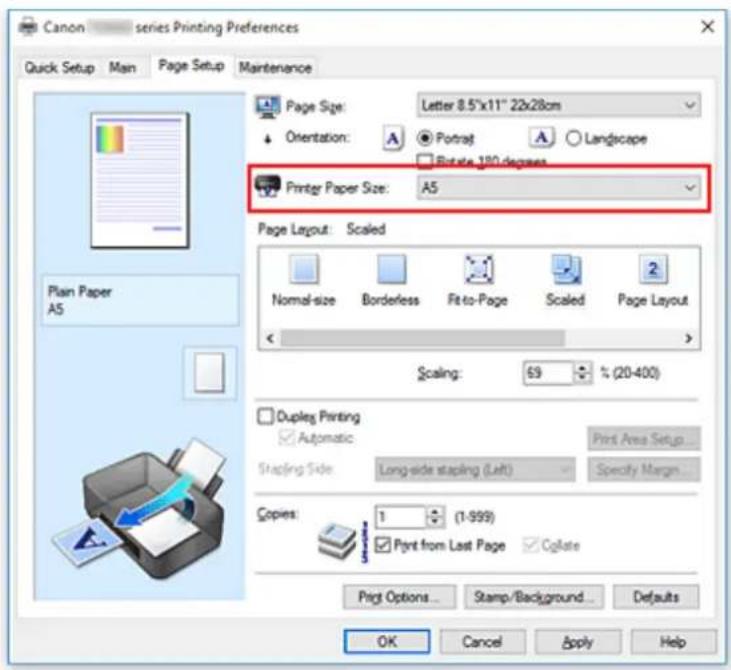Viewport: 731px width, 670px height.
Task: Select the Landscape radio button
Action: pos(573,138)
